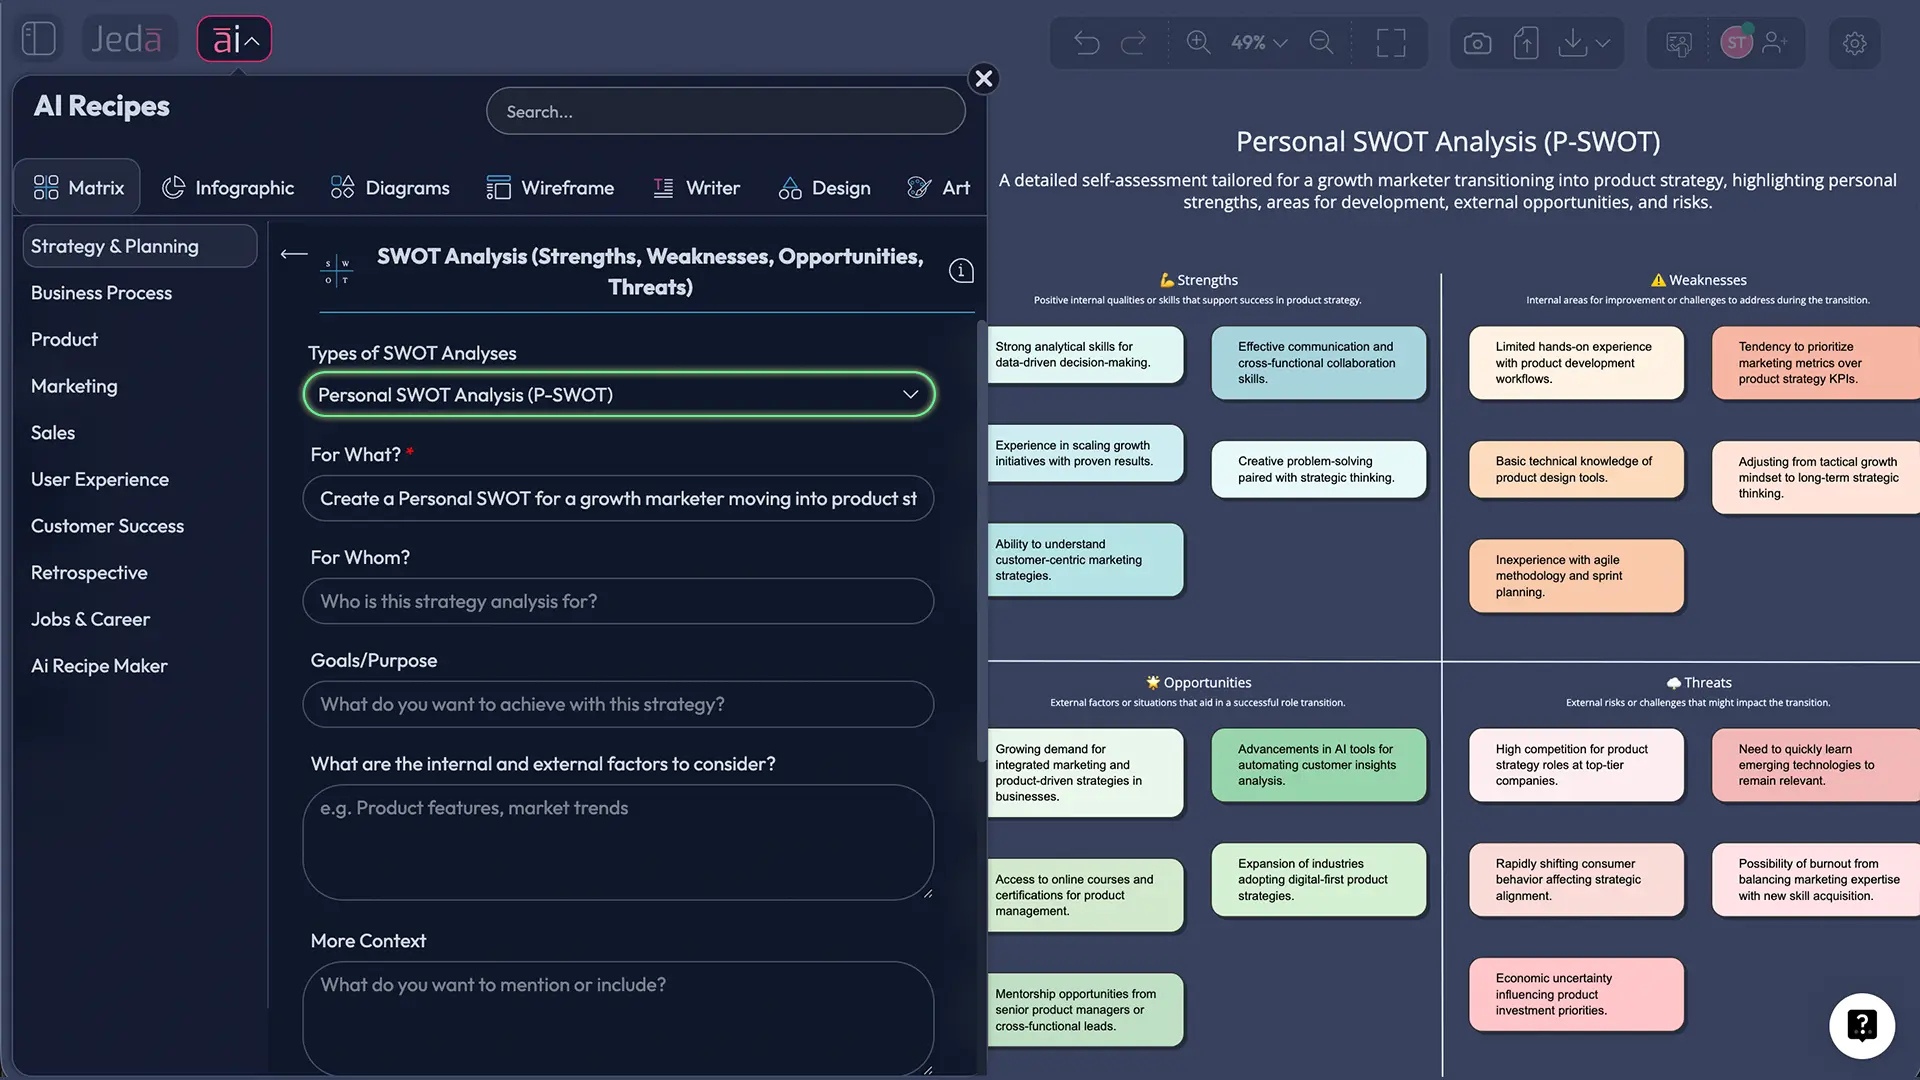Switch to the Infographic tab
Viewport: 1920px width, 1080px height.
click(229, 188)
